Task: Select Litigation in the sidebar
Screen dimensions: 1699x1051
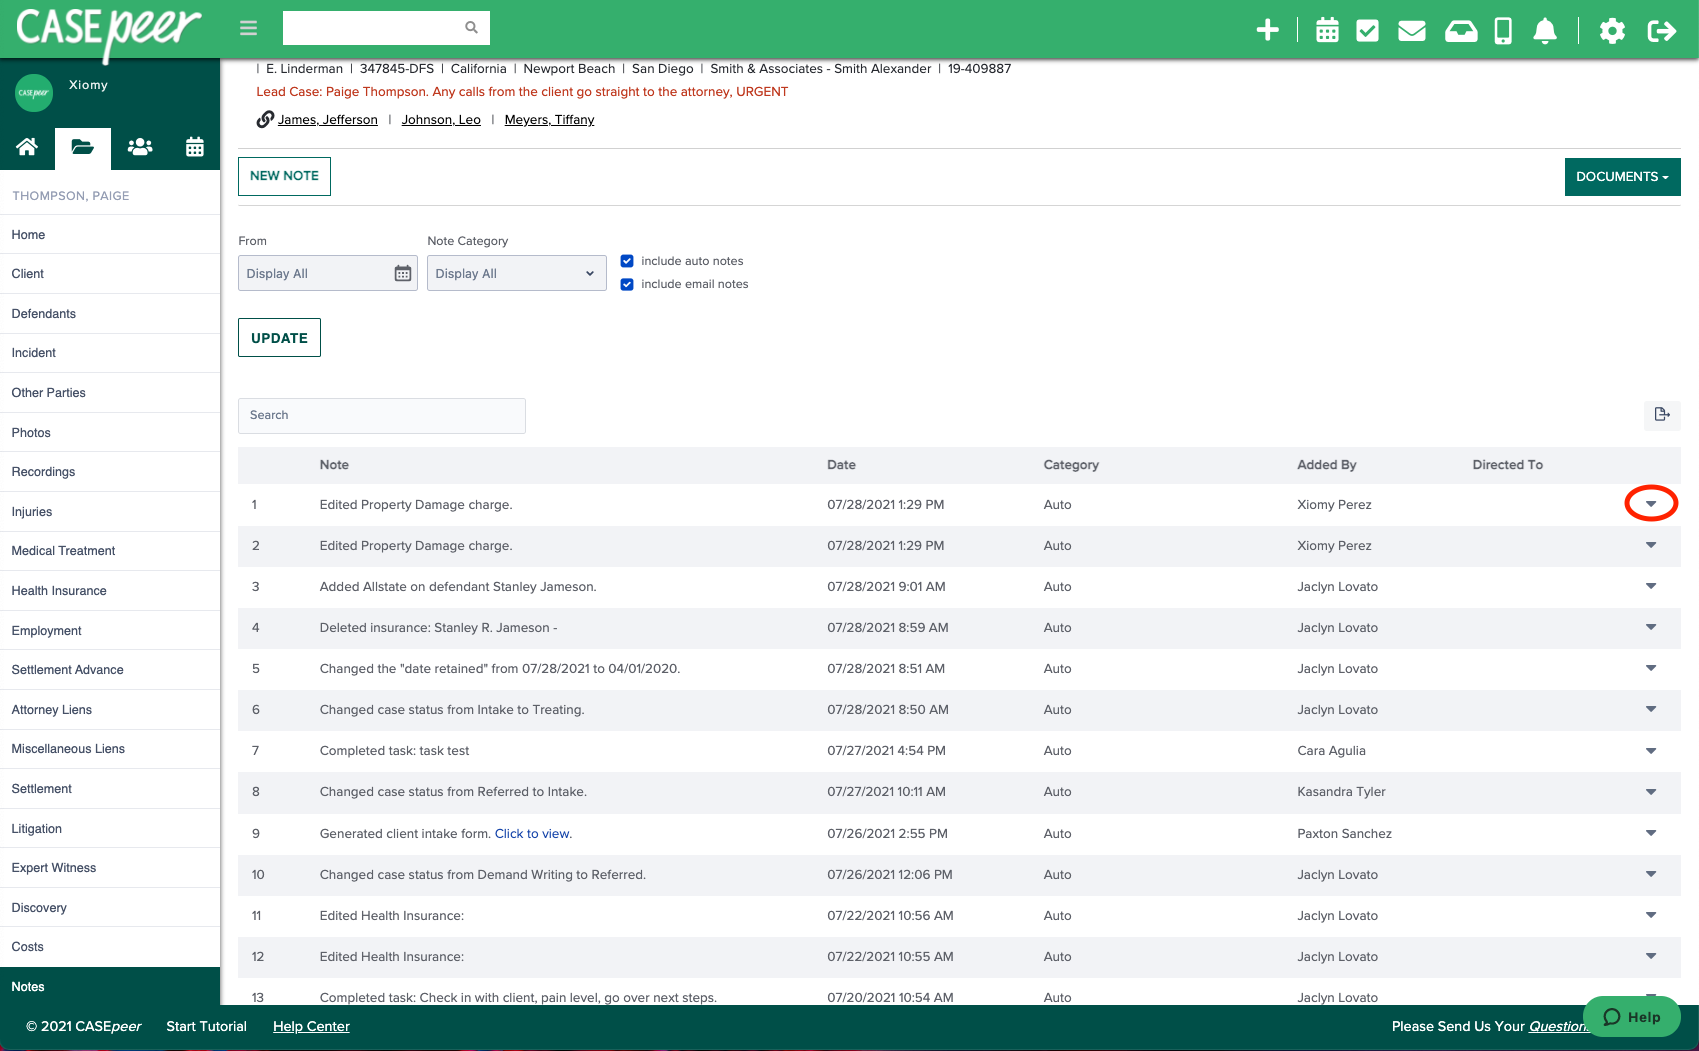Action: [x=37, y=828]
